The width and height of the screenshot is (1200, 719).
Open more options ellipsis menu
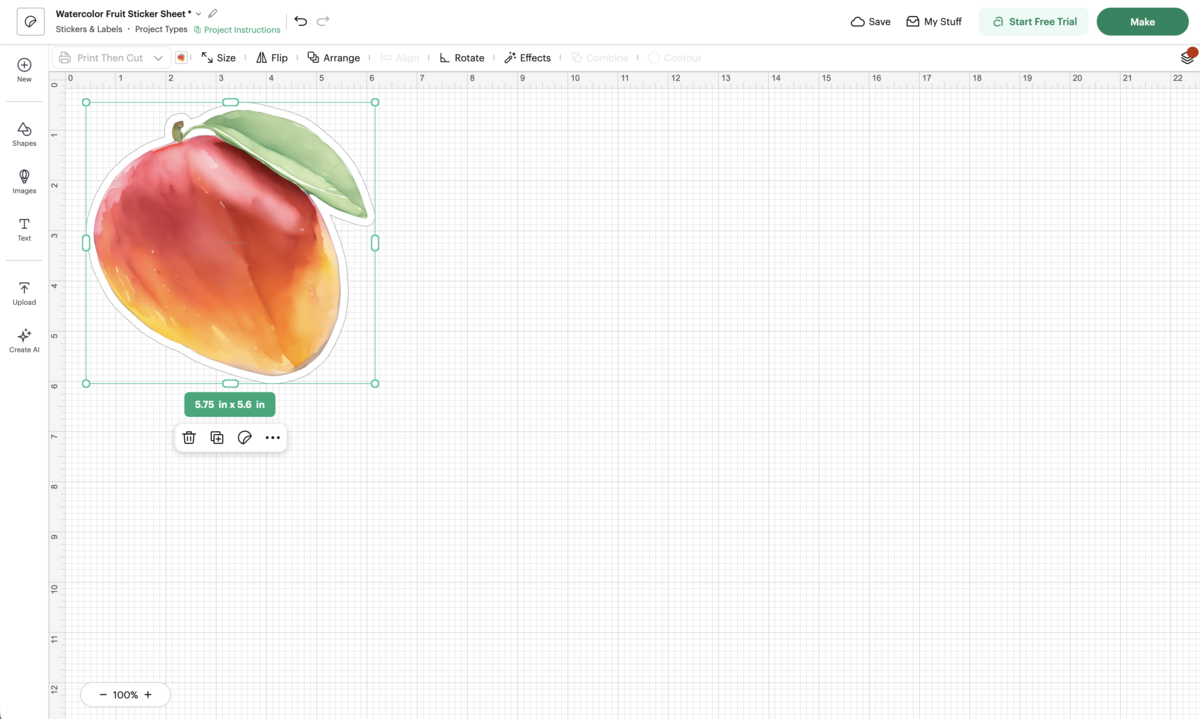(x=273, y=438)
